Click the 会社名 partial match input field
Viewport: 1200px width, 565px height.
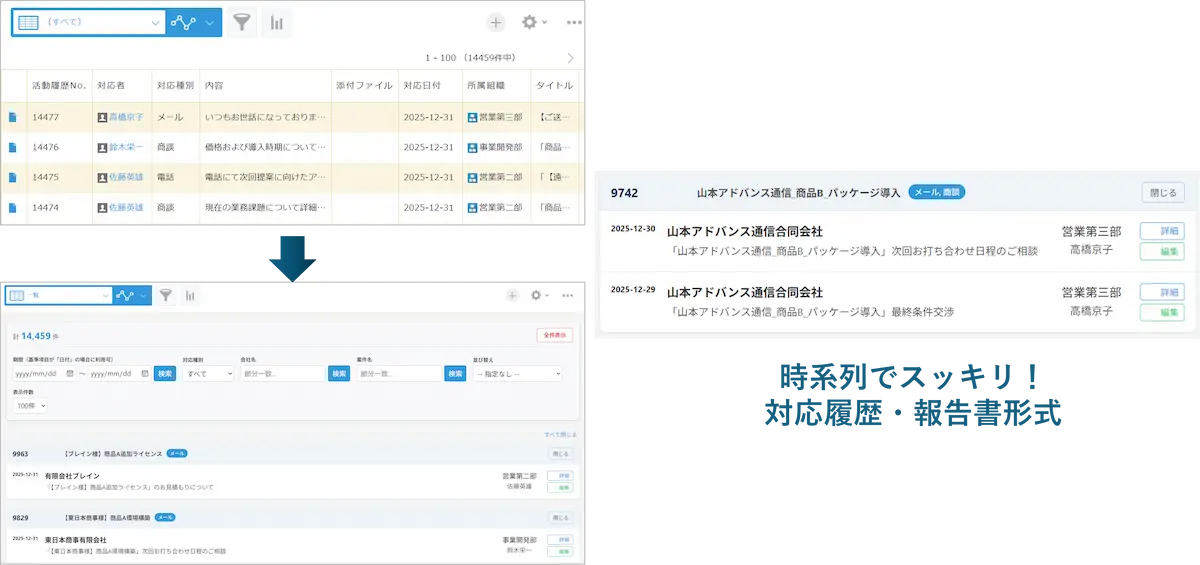(282, 373)
